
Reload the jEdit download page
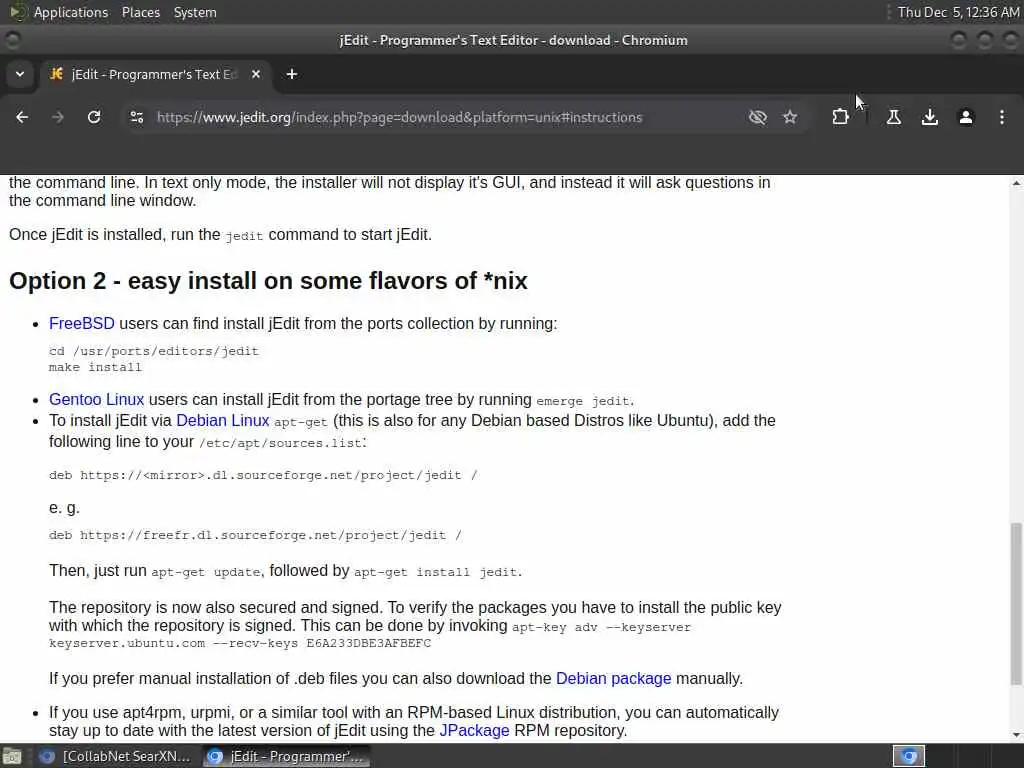(x=94, y=117)
